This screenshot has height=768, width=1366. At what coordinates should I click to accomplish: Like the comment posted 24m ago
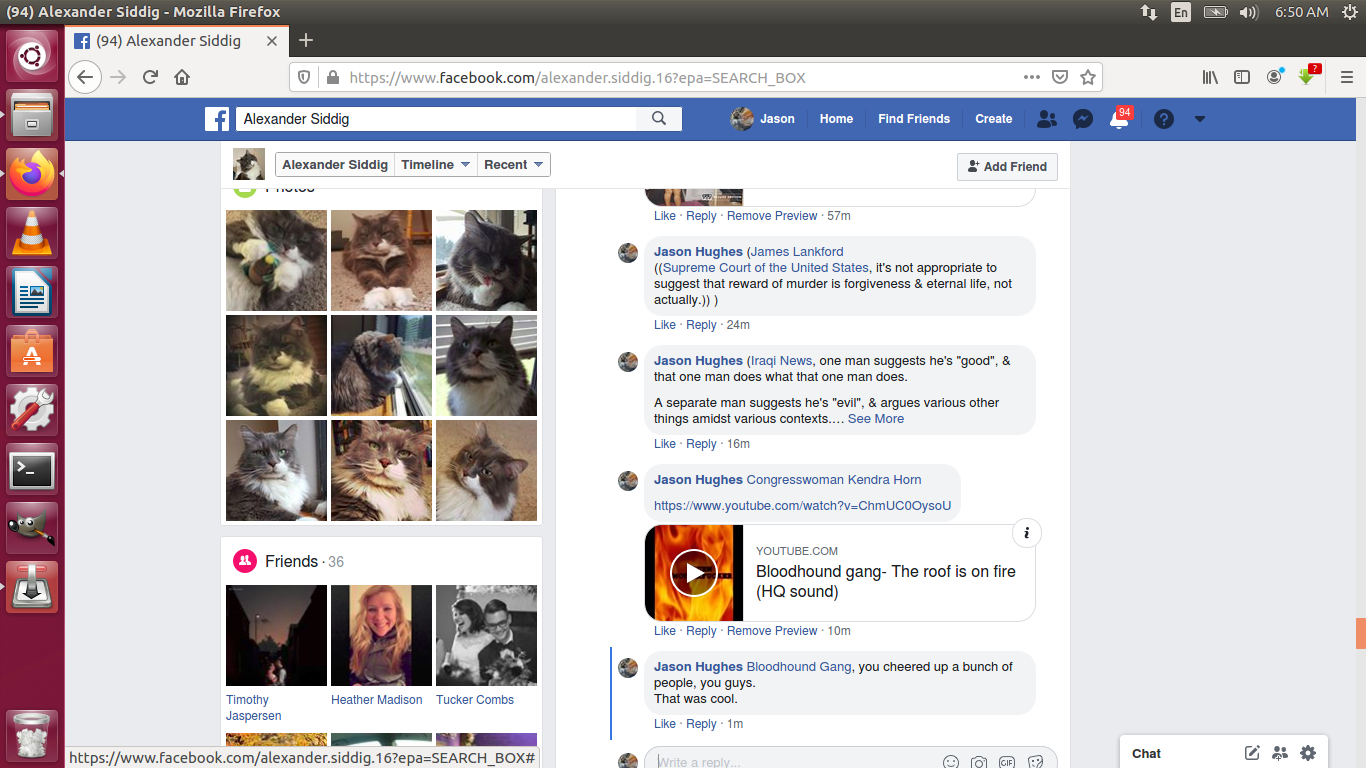[x=665, y=325]
